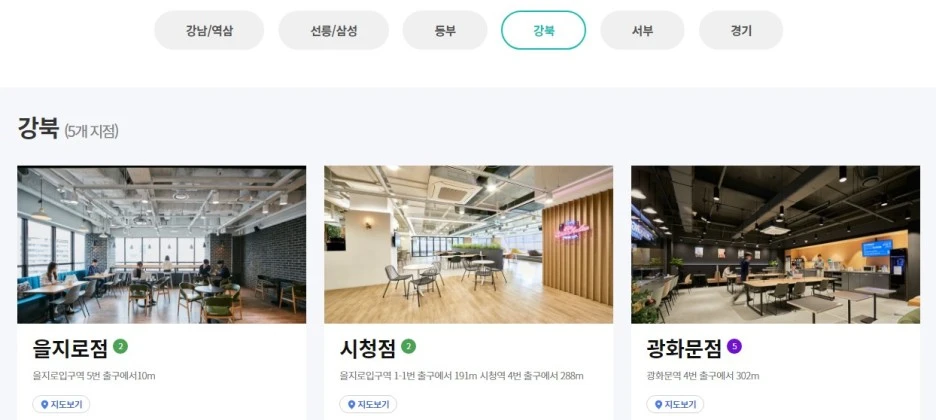Open the 을지로점 lounge photo
The height and width of the screenshot is (420, 936).
pos(162,245)
